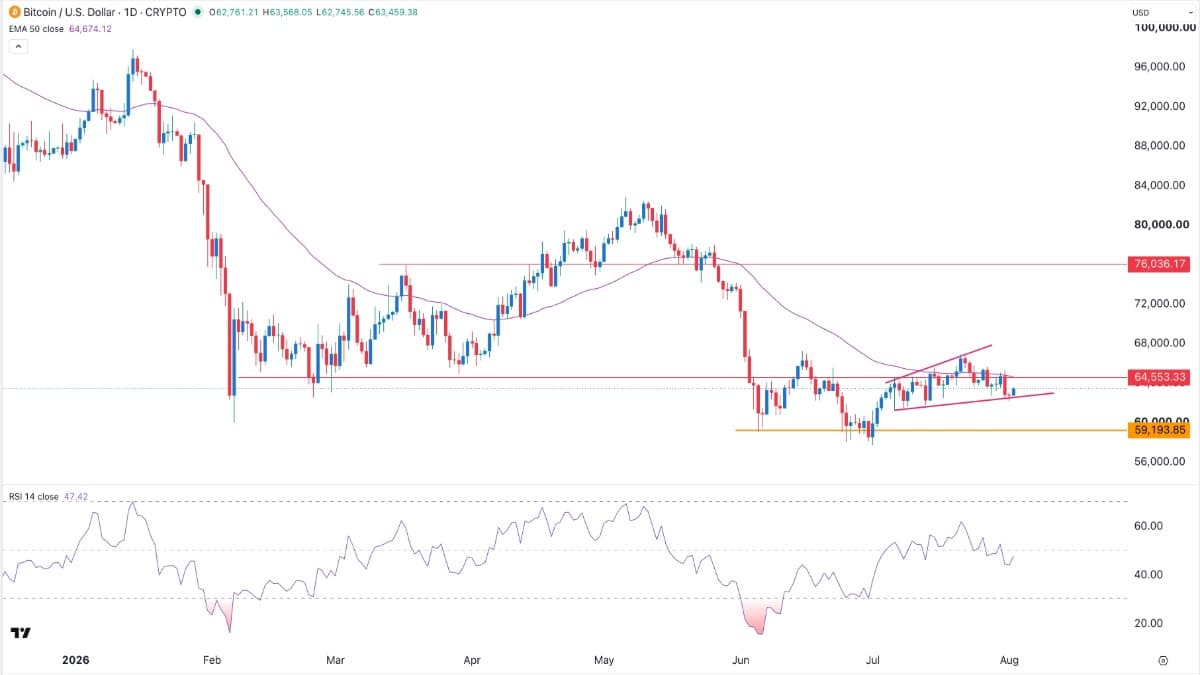Viewport: 1200px width, 675px height.
Task: Click the 92,000.00 price axis label
Action: click(1161, 107)
